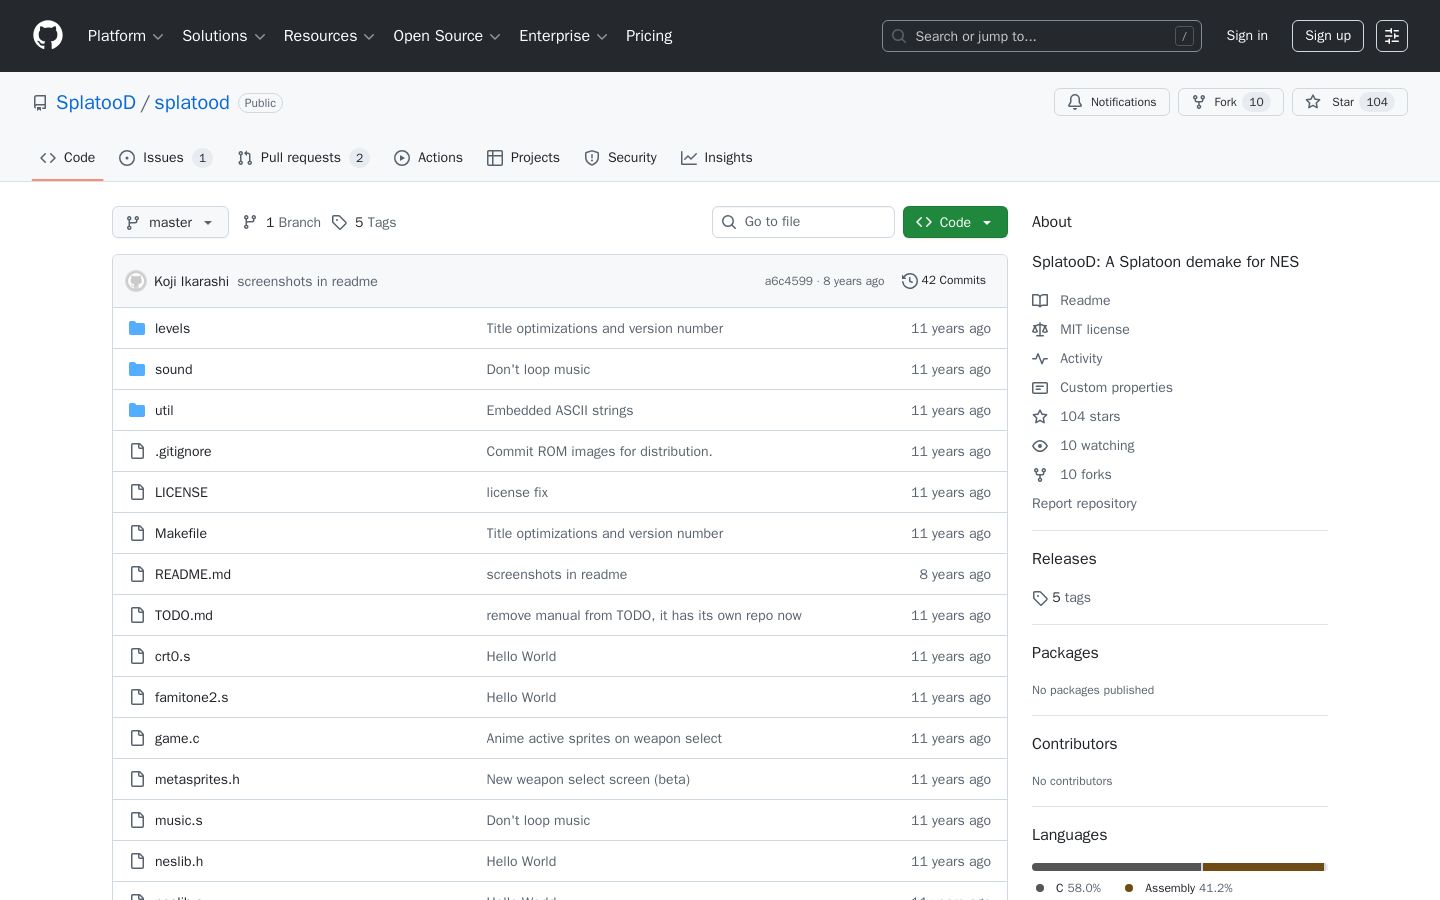Click the fork icon beside 10 forks
The width and height of the screenshot is (1440, 900).
[1040, 474]
